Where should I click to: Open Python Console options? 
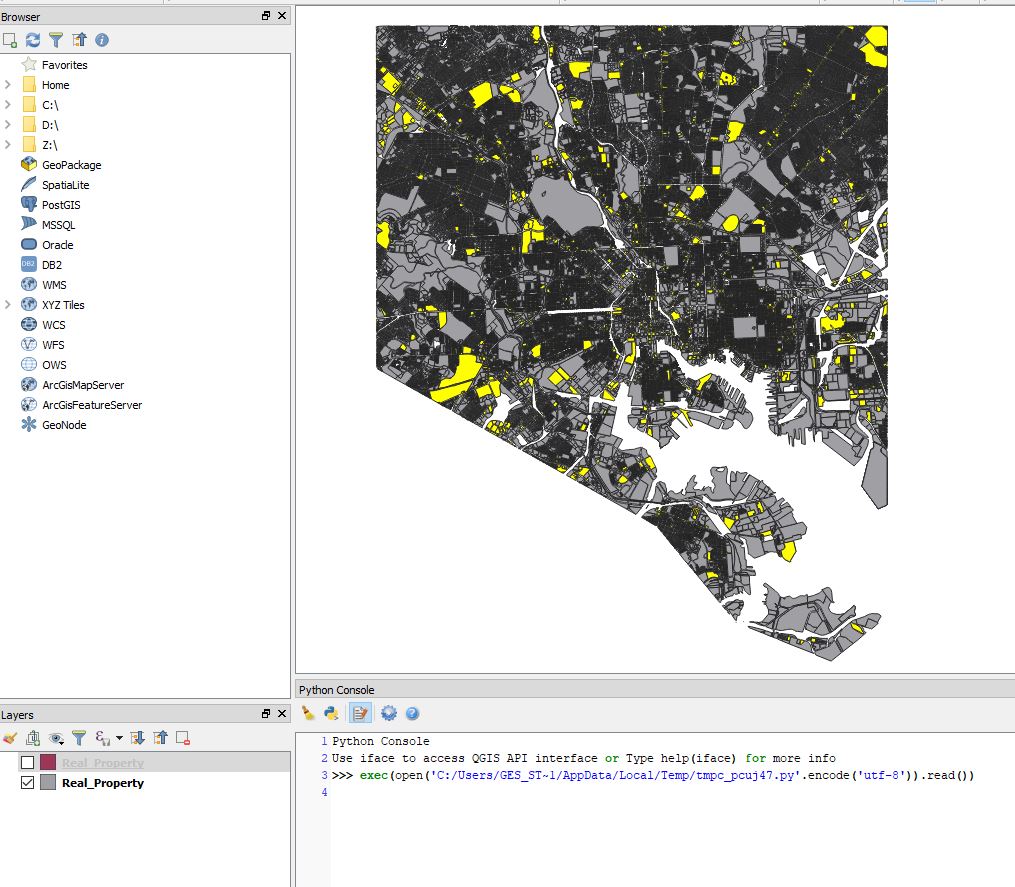[x=388, y=713]
